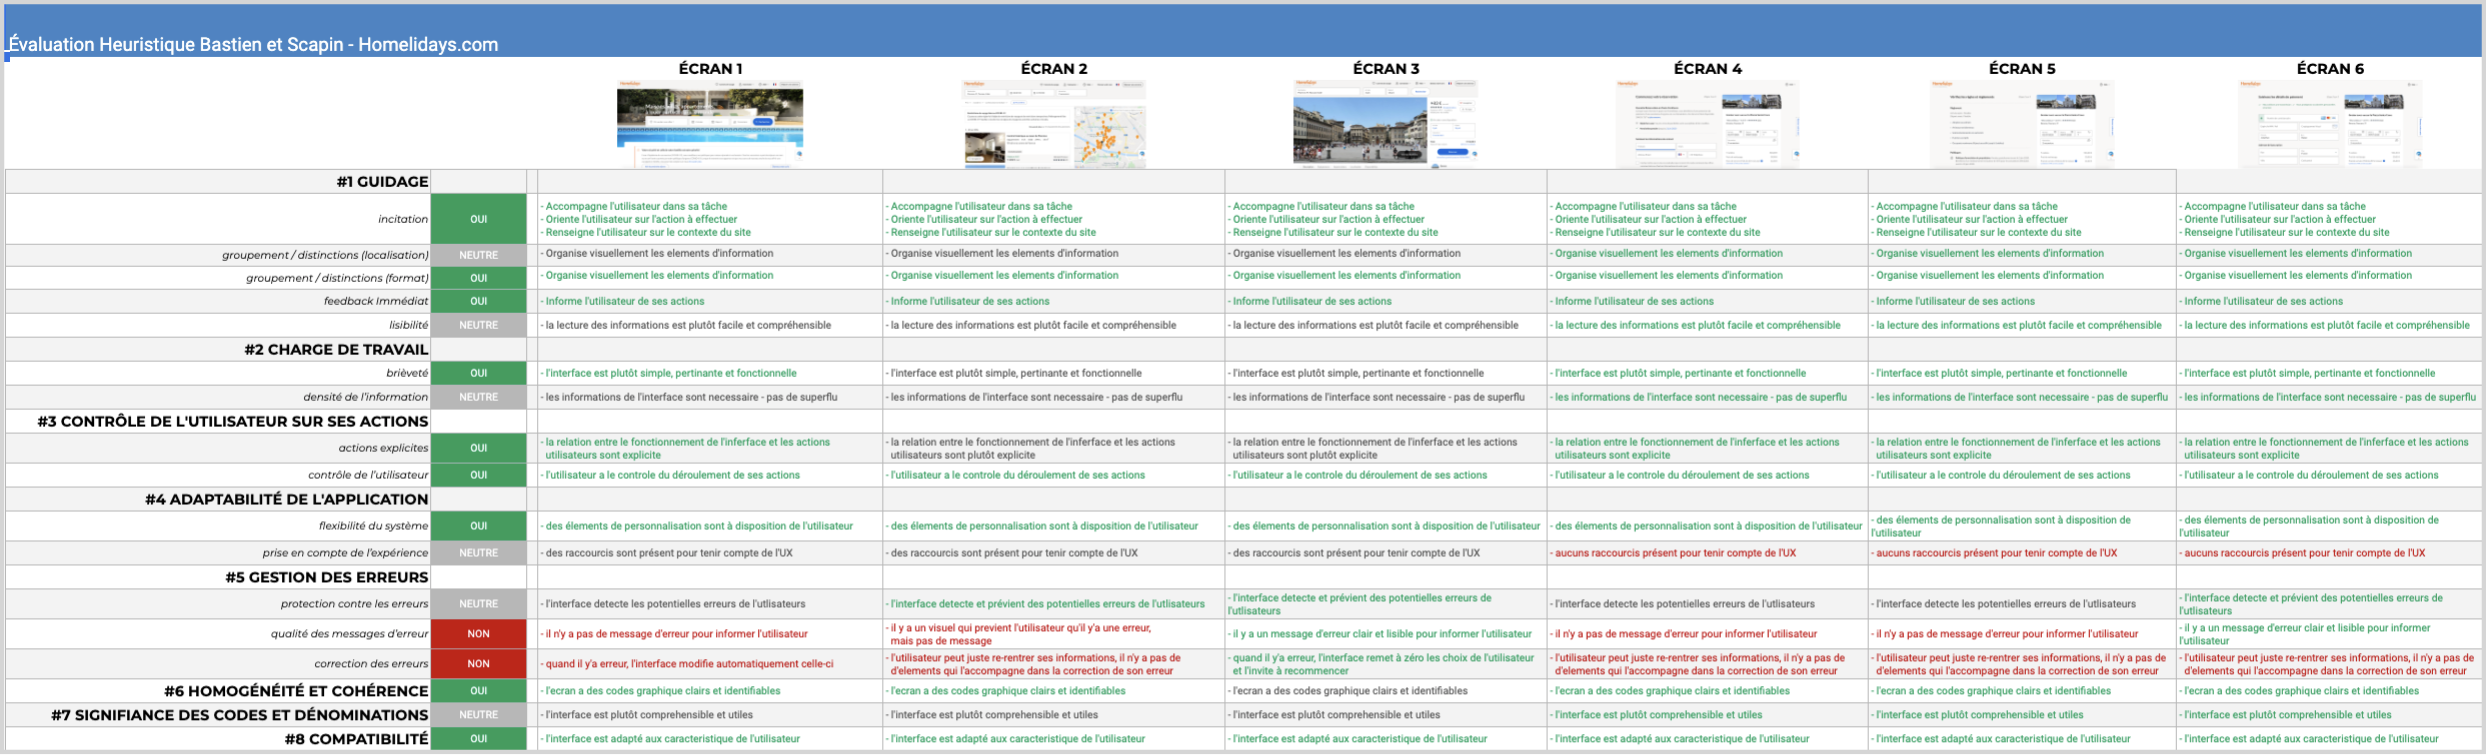Viewport: 2486px width, 755px height.
Task: Select the gray NEUTRE cell for groupement (localisation)
Action: click(479, 255)
